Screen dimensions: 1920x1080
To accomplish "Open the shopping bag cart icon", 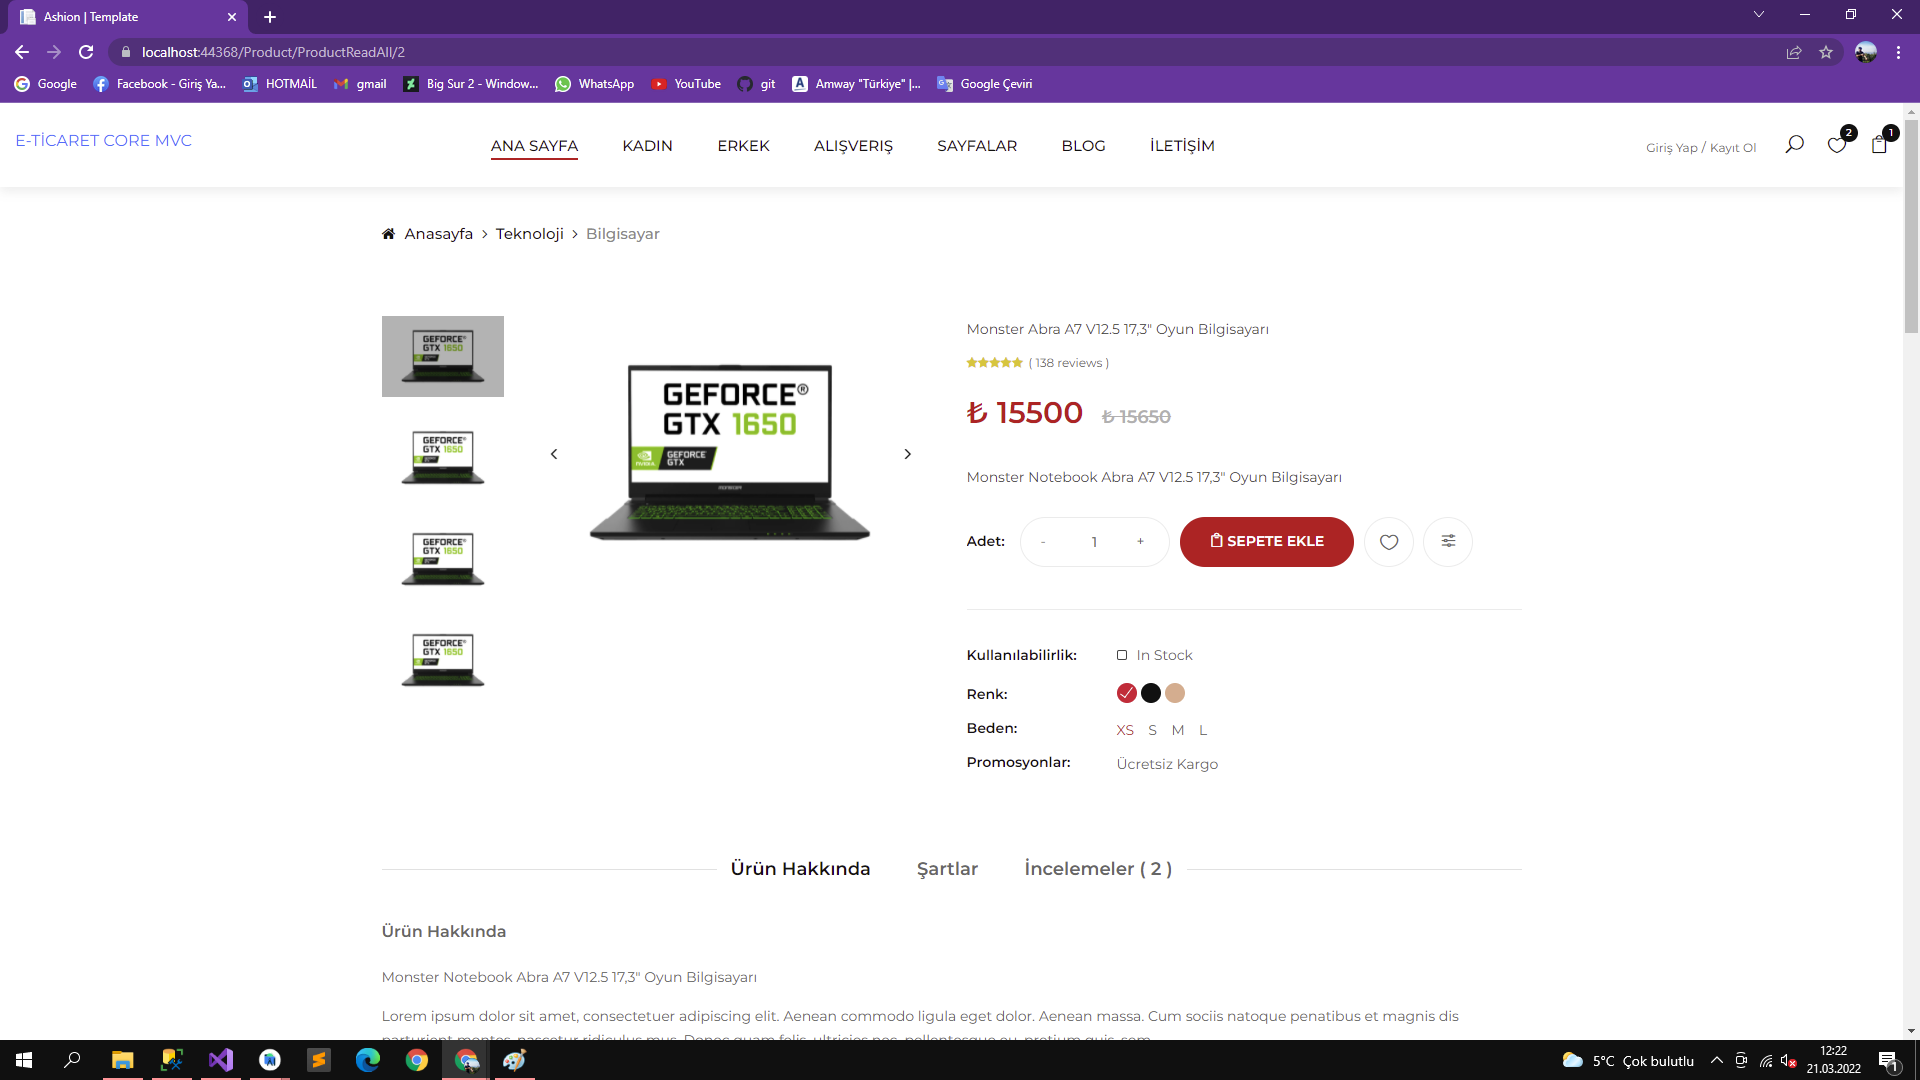I will point(1879,146).
